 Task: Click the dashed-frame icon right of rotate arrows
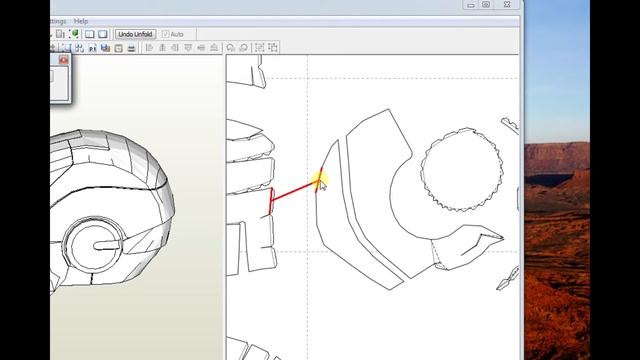pyautogui.click(x=260, y=48)
